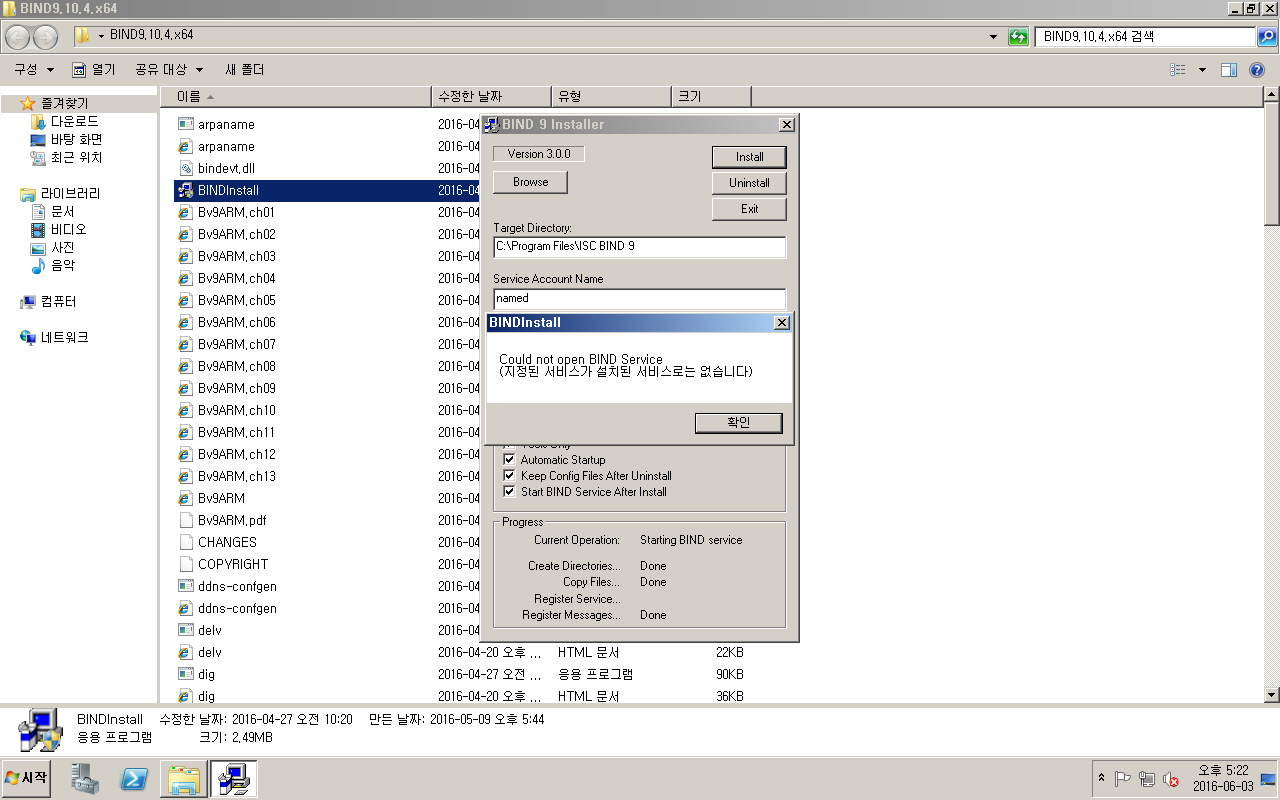1280x800 pixels.
Task: Click the Exit button in the installer
Action: (x=749, y=209)
